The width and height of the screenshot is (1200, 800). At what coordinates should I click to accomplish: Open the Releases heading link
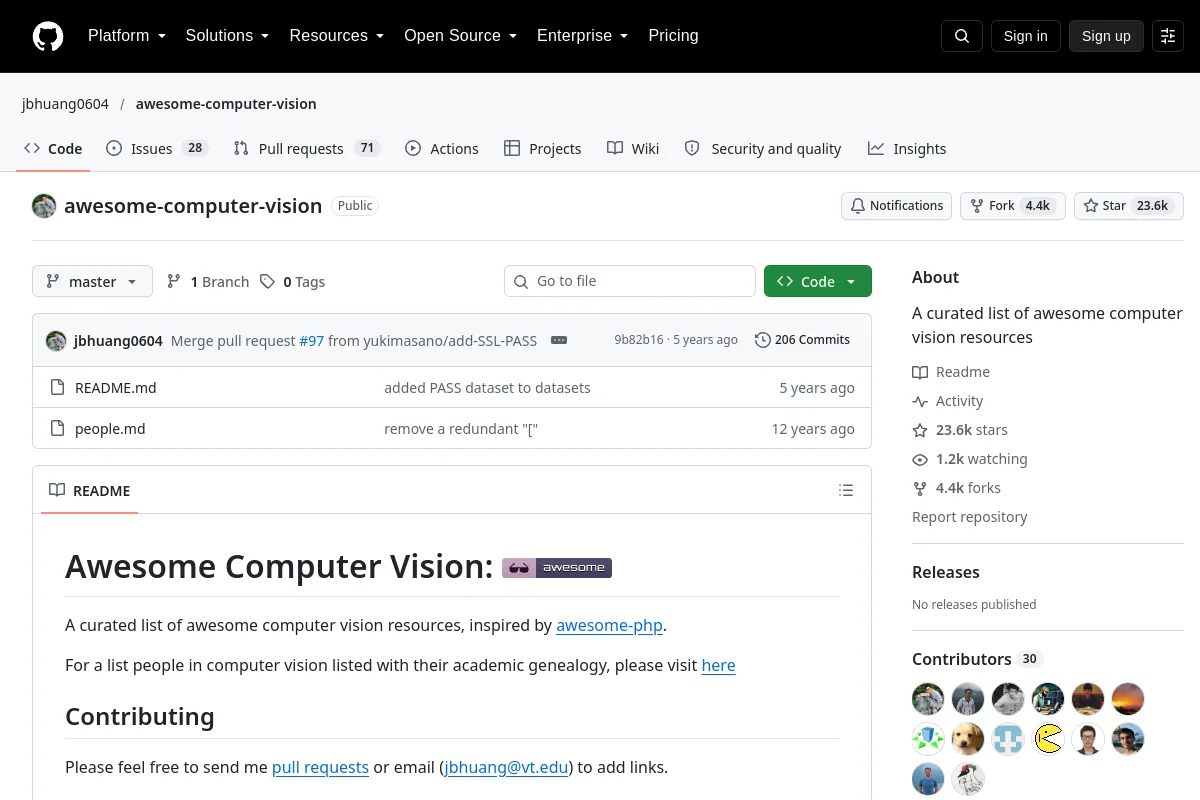tap(946, 573)
